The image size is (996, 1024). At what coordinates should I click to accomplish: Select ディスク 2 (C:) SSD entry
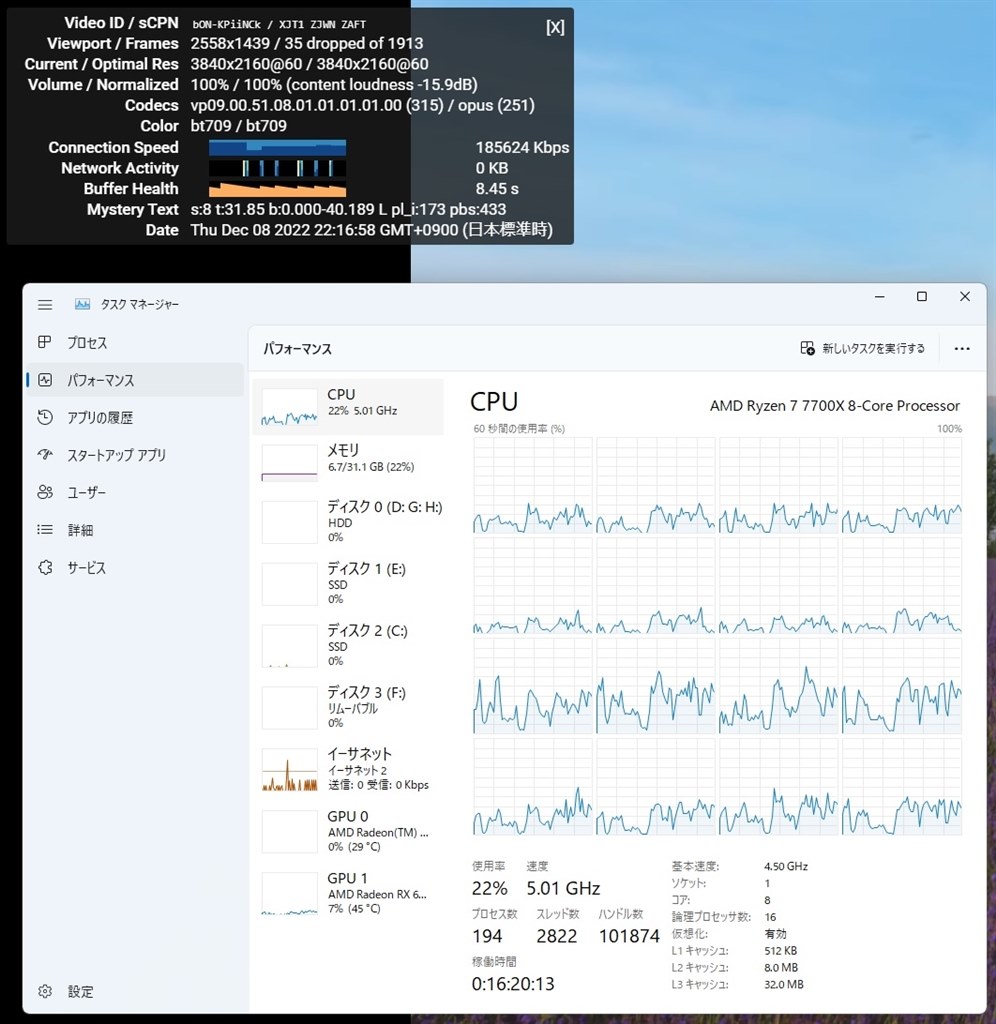(x=348, y=645)
